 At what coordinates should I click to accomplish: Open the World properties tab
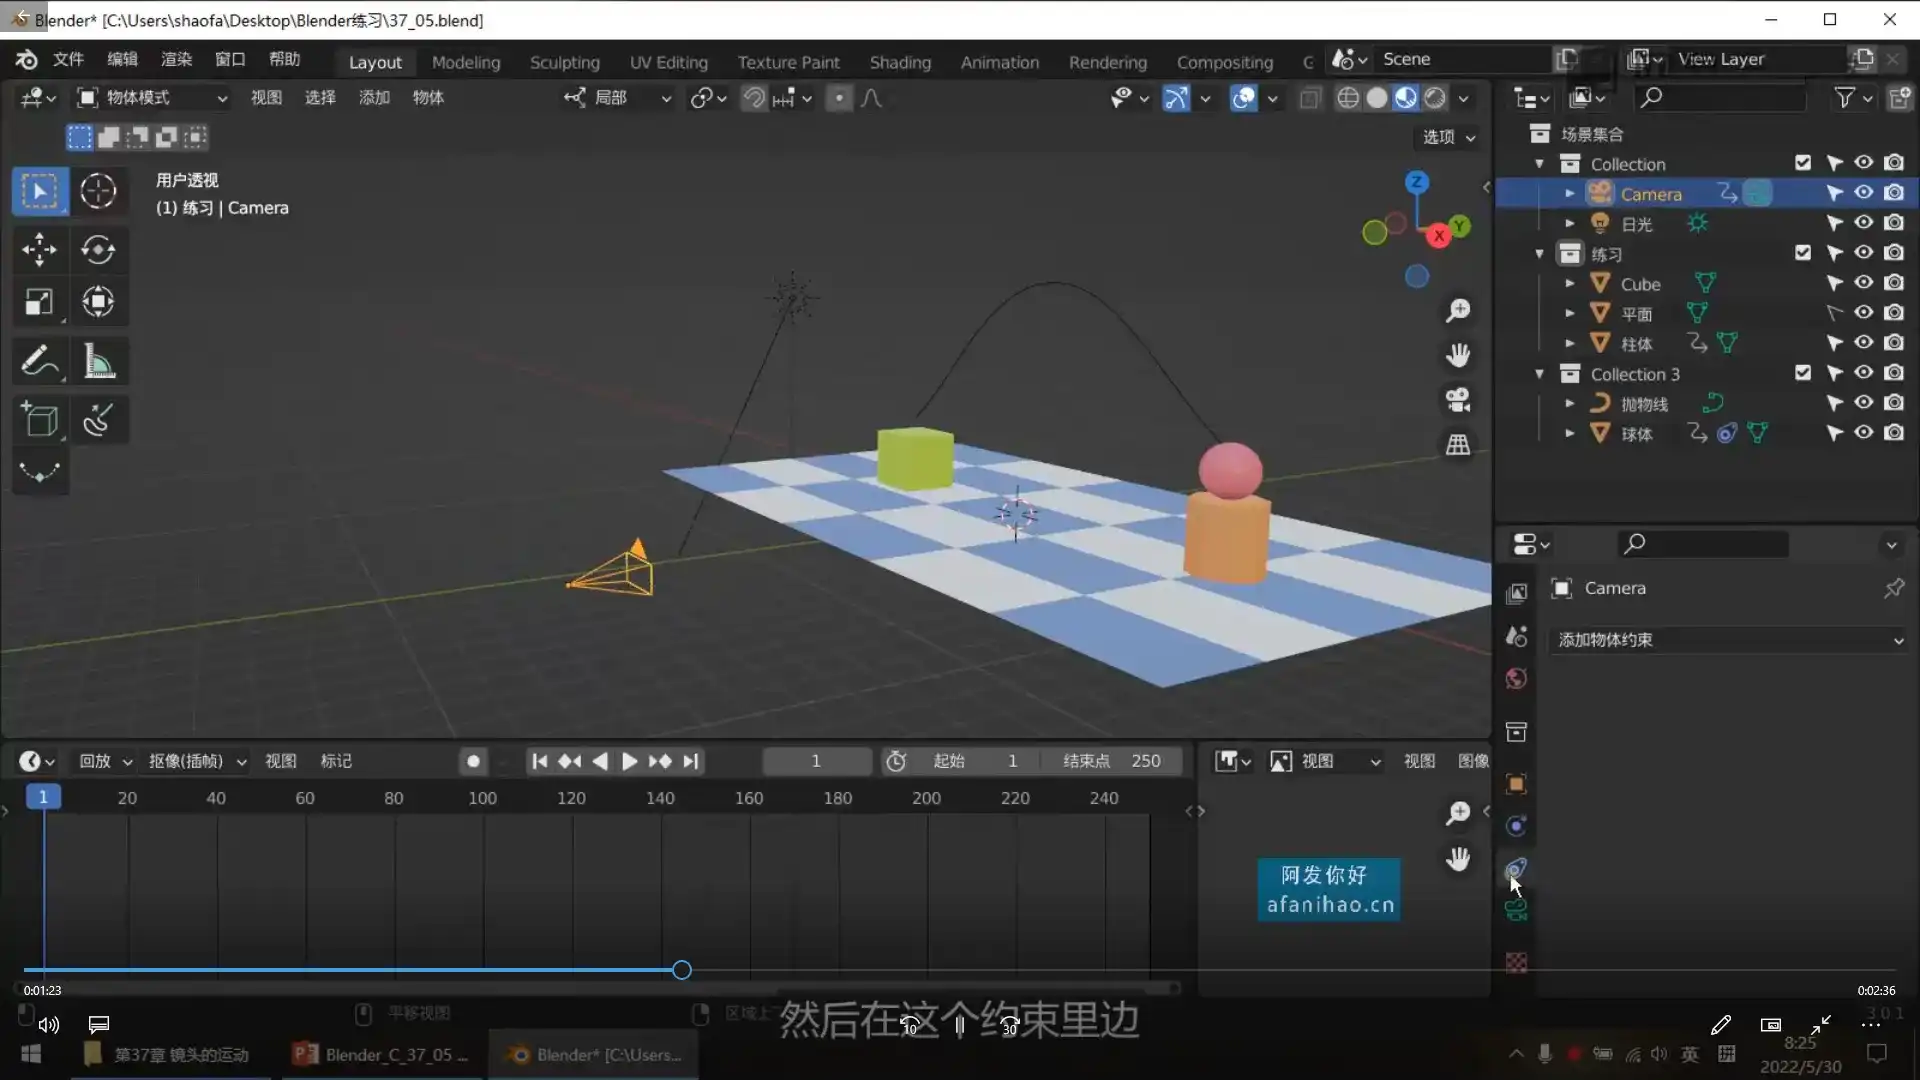click(x=1515, y=678)
